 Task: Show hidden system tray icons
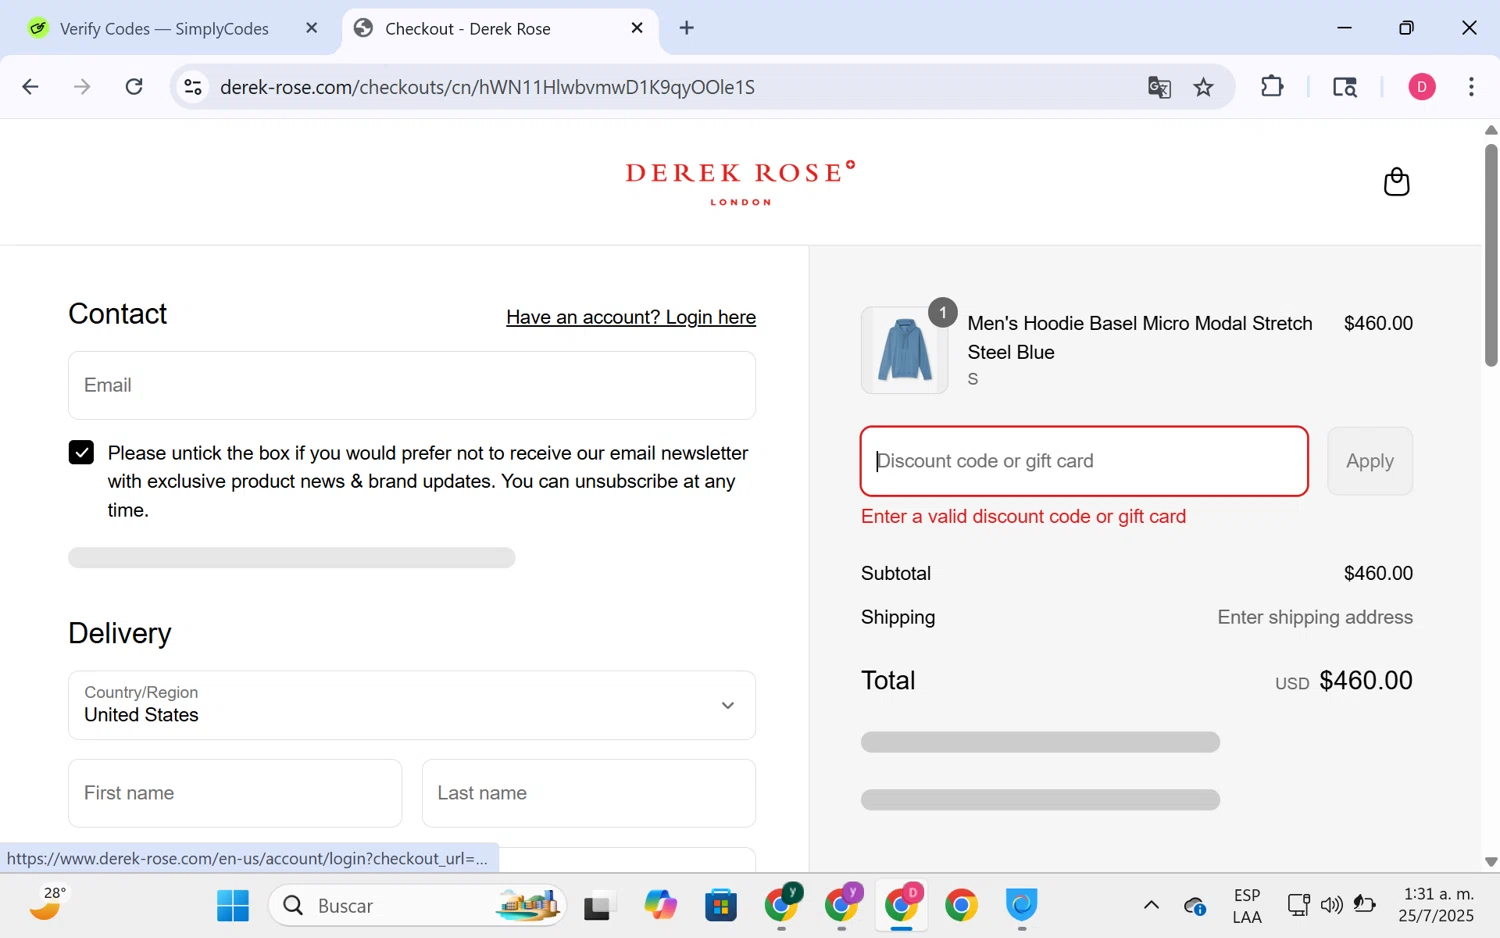point(1151,906)
